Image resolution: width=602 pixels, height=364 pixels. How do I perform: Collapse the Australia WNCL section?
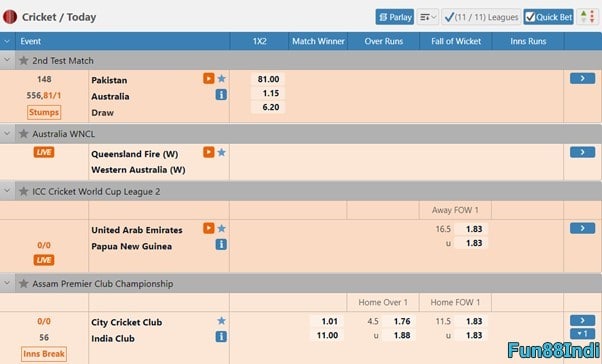[x=7, y=133]
